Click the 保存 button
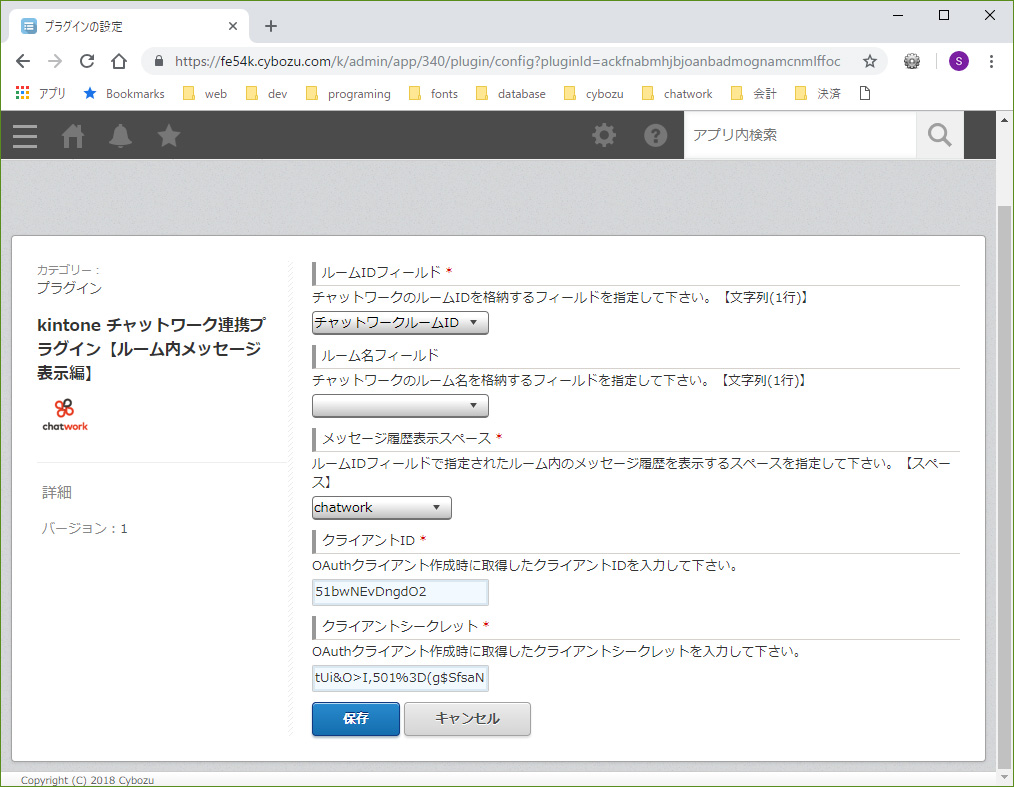1014x787 pixels. (x=356, y=718)
